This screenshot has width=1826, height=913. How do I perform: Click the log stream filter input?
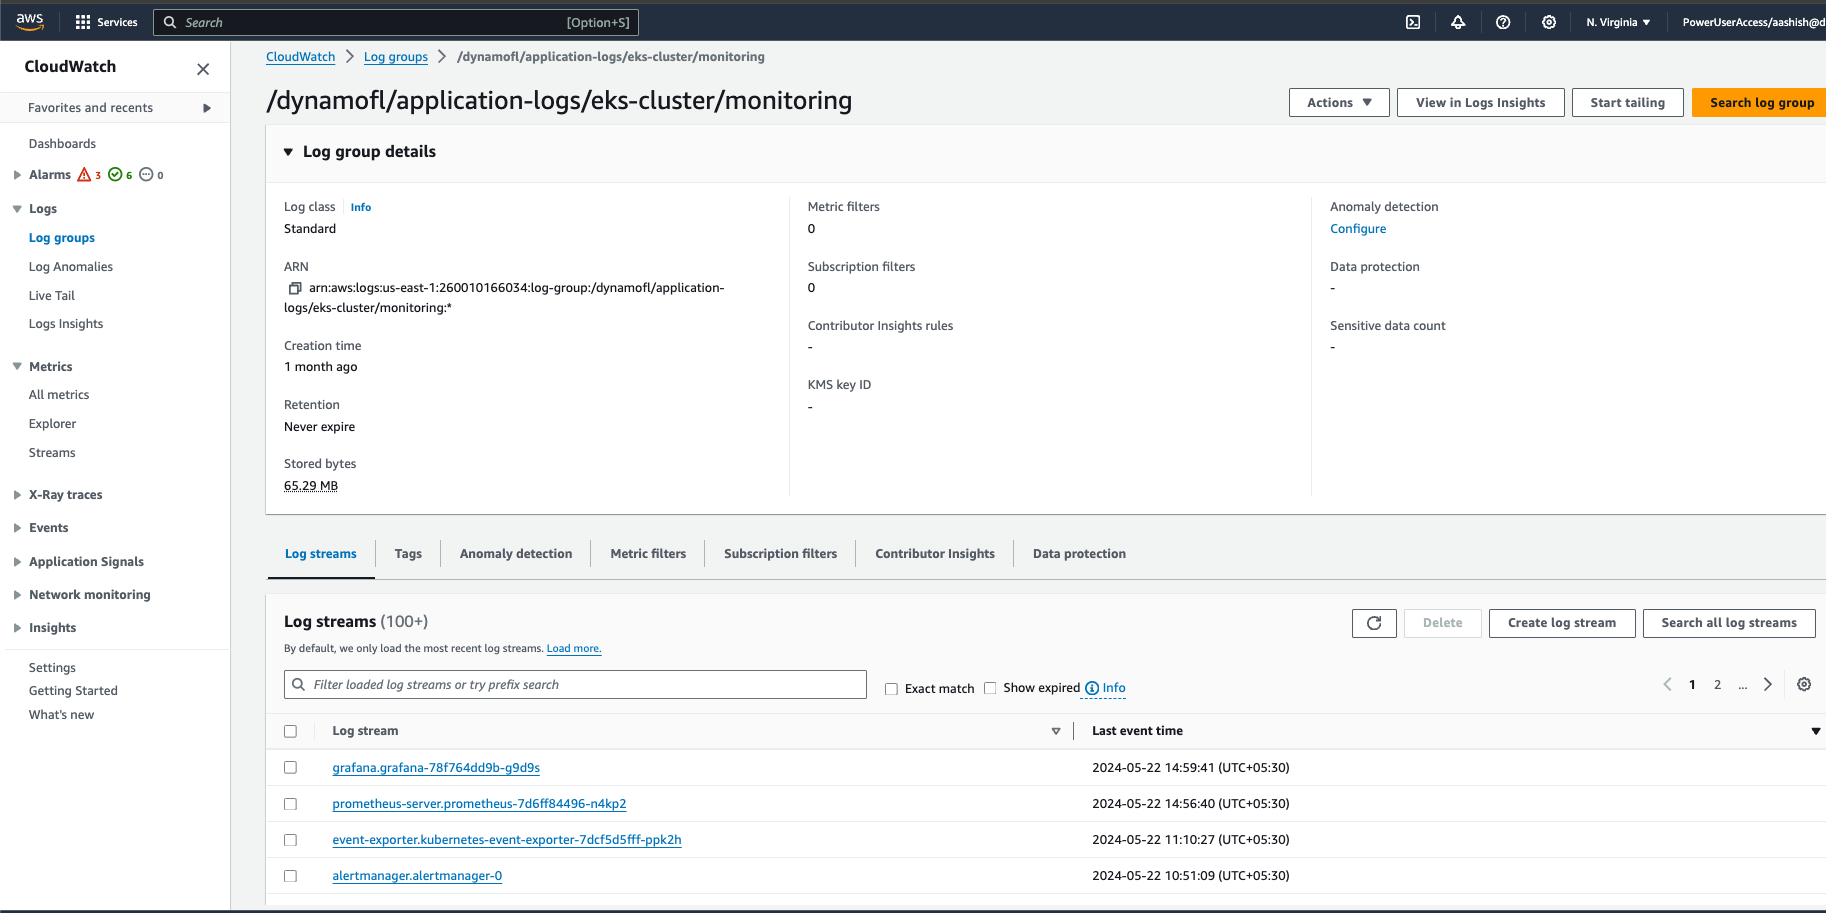click(x=575, y=685)
